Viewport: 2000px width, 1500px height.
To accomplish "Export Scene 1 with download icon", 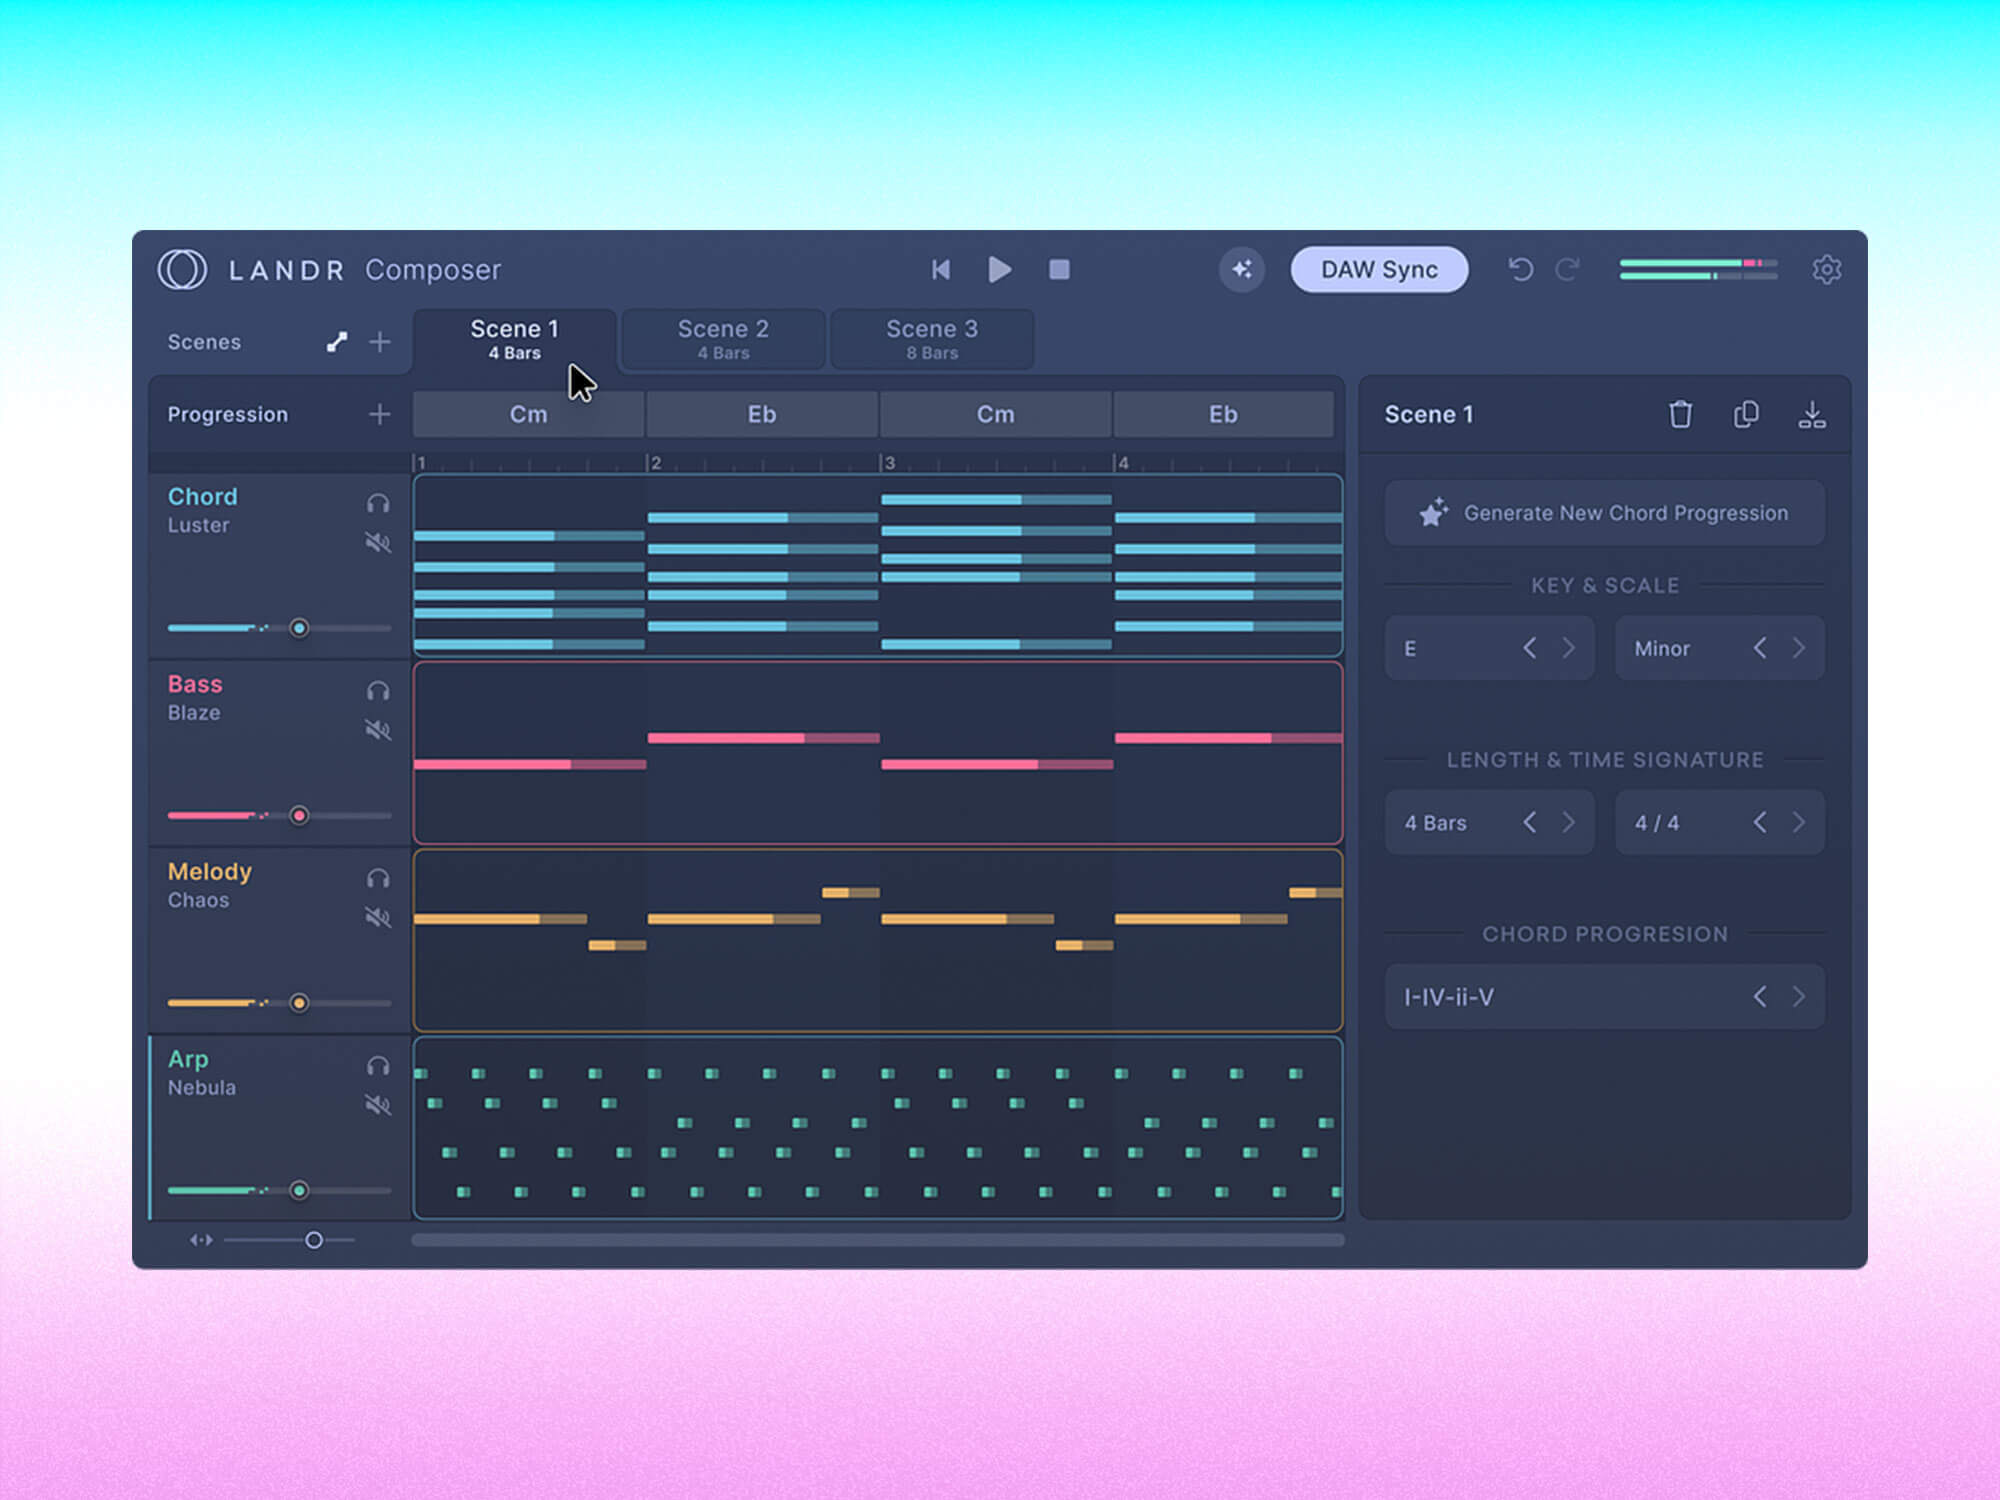I will coord(1812,414).
